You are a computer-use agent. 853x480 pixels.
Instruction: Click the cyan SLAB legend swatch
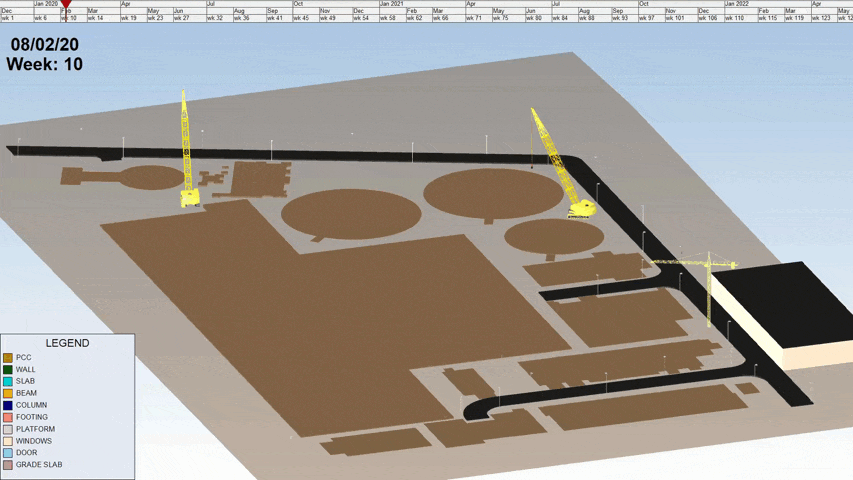(x=8, y=381)
